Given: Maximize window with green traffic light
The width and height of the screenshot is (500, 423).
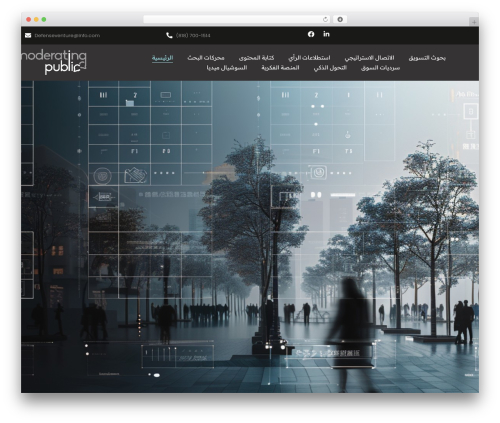Looking at the screenshot, I should click(x=44, y=20).
